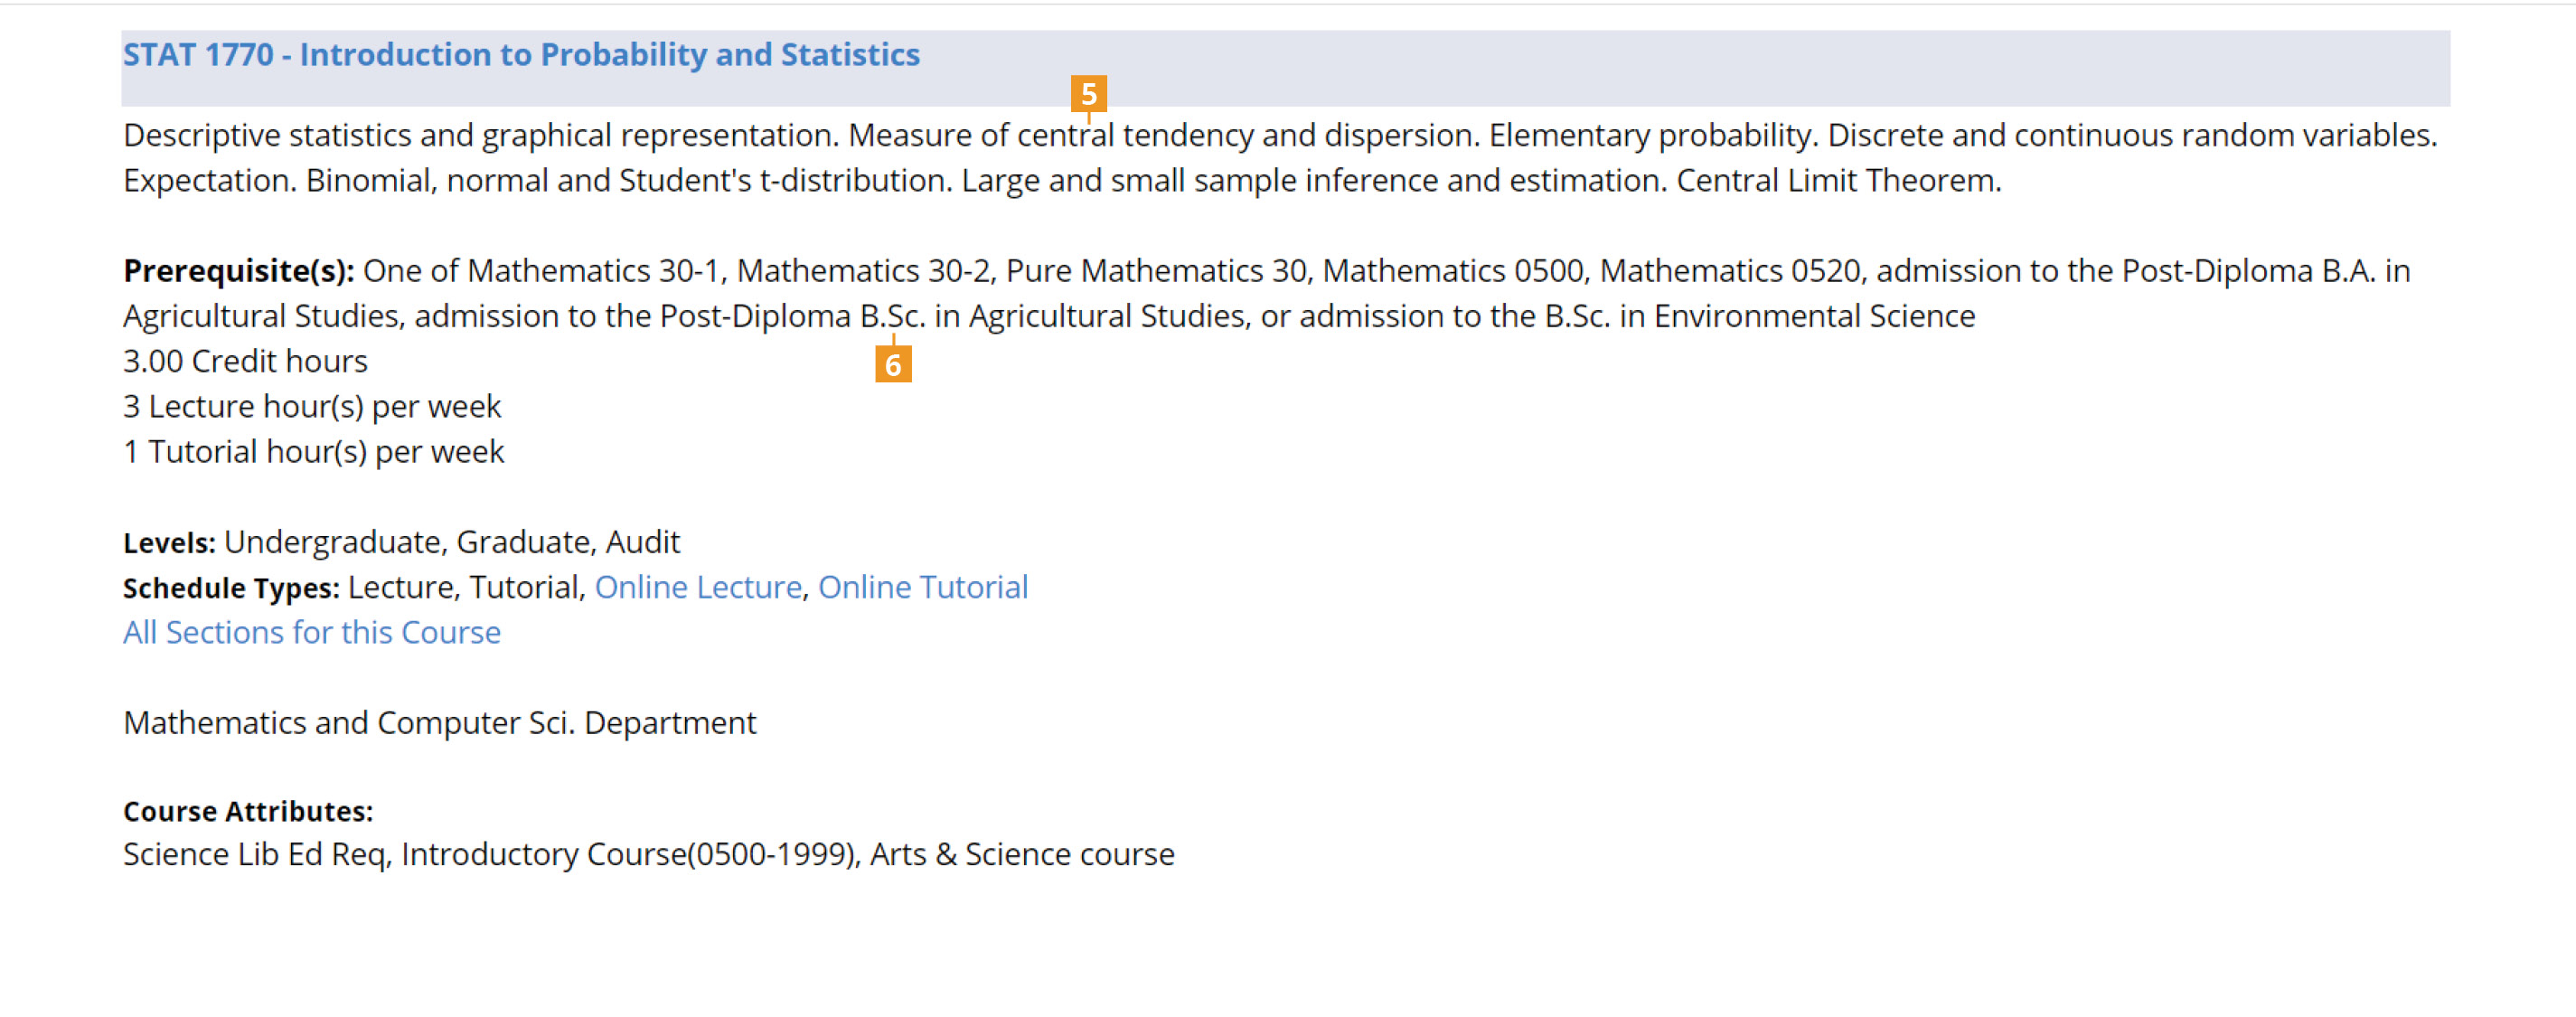Click the Course Attributes heading

[248, 811]
